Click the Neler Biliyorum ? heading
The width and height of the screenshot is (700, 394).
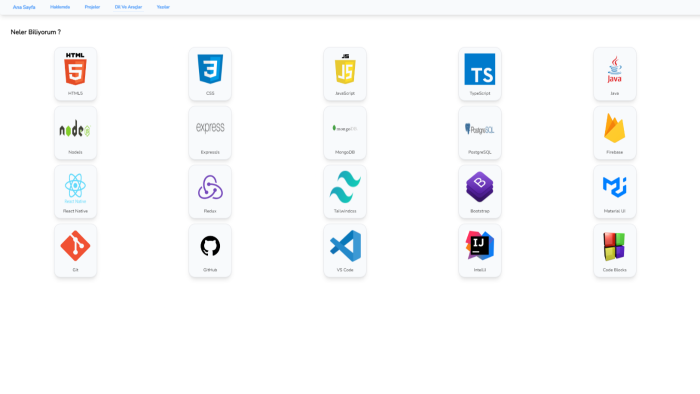tap(36, 32)
